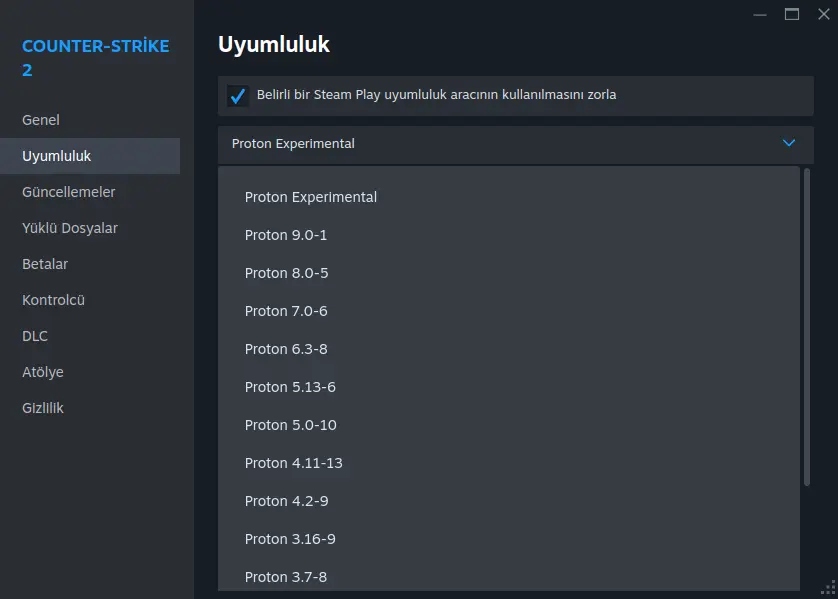Select Proton Experimental from the list

[x=508, y=197]
